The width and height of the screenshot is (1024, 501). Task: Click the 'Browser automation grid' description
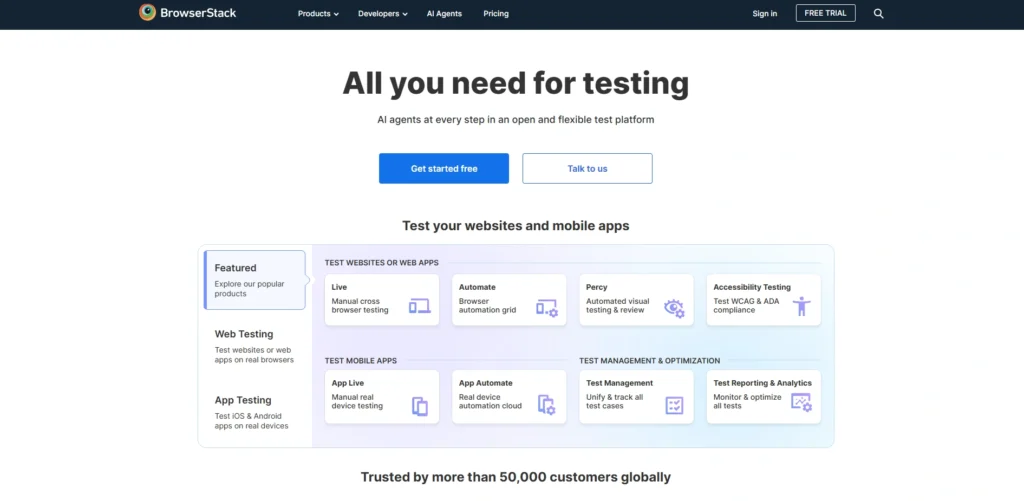pos(487,306)
